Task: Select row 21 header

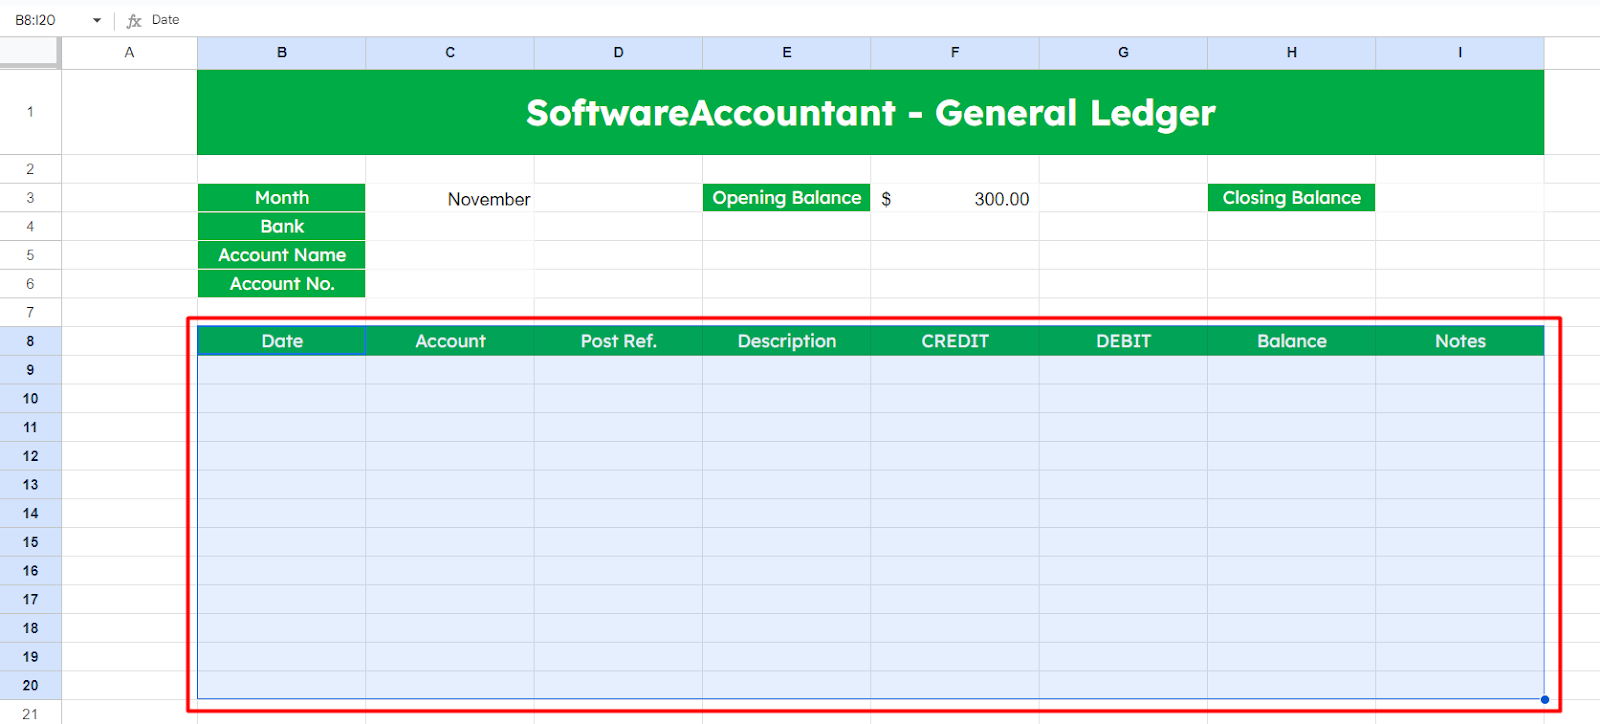Action: (30, 713)
